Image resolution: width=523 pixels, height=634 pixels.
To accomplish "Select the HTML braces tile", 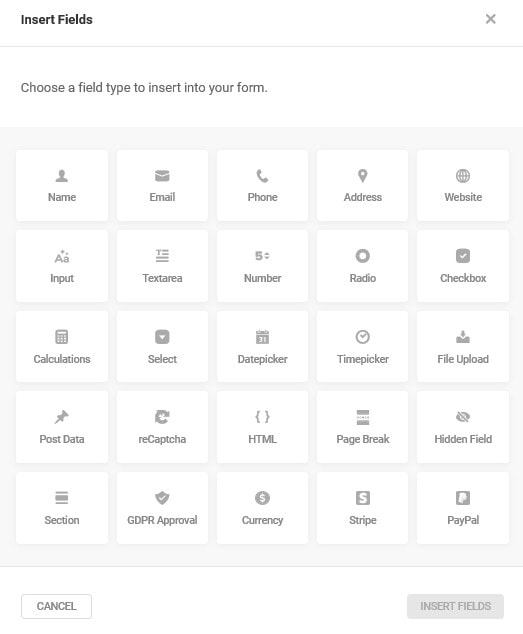I will 262,427.
